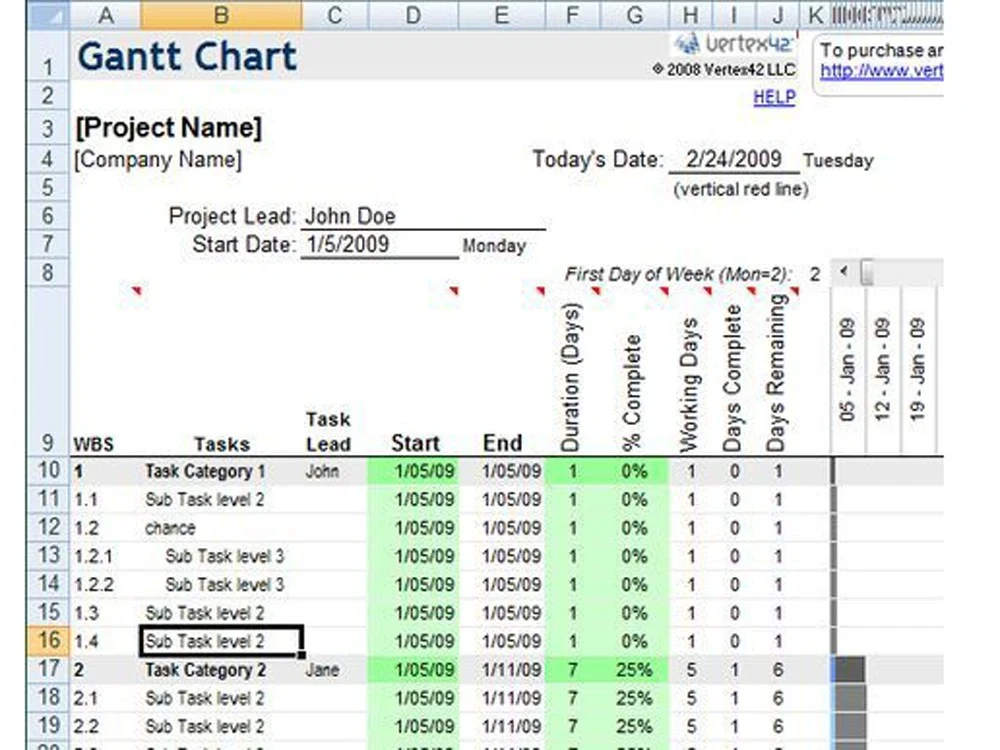Viewport: 1000px width, 750px height.
Task: Click the 19 - Jan - 09 date header
Action: (918, 369)
